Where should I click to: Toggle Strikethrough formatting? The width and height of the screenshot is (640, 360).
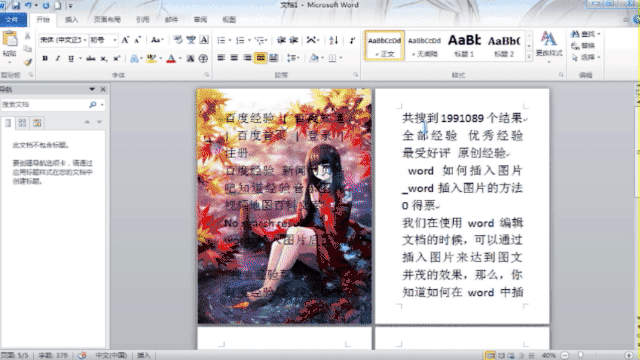91,59
